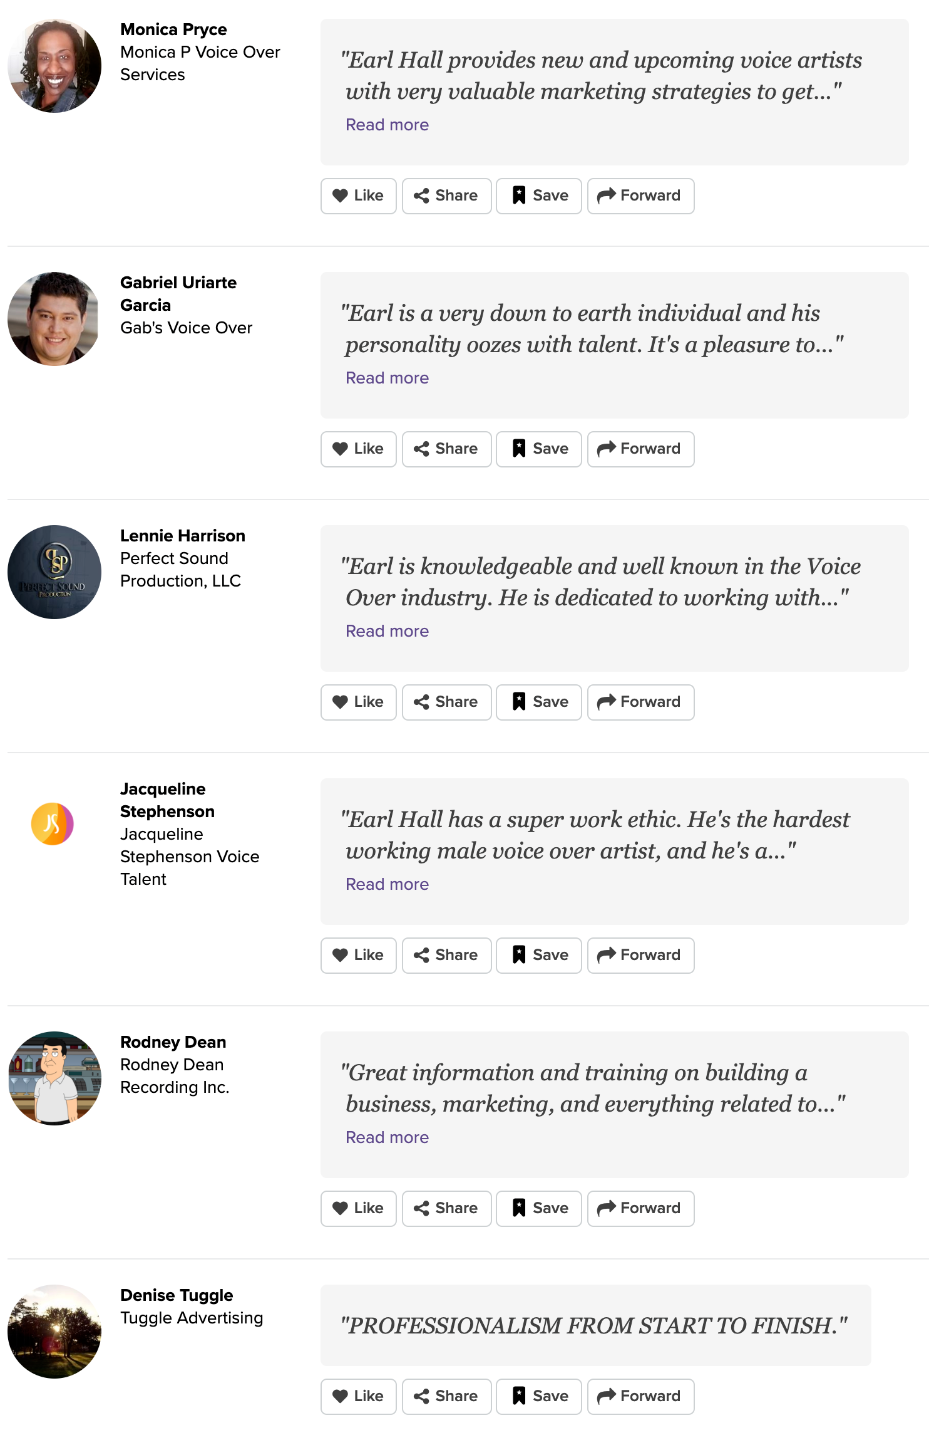Share Rodney Dean's testimonial
The width and height of the screenshot is (929, 1440).
click(x=446, y=1208)
